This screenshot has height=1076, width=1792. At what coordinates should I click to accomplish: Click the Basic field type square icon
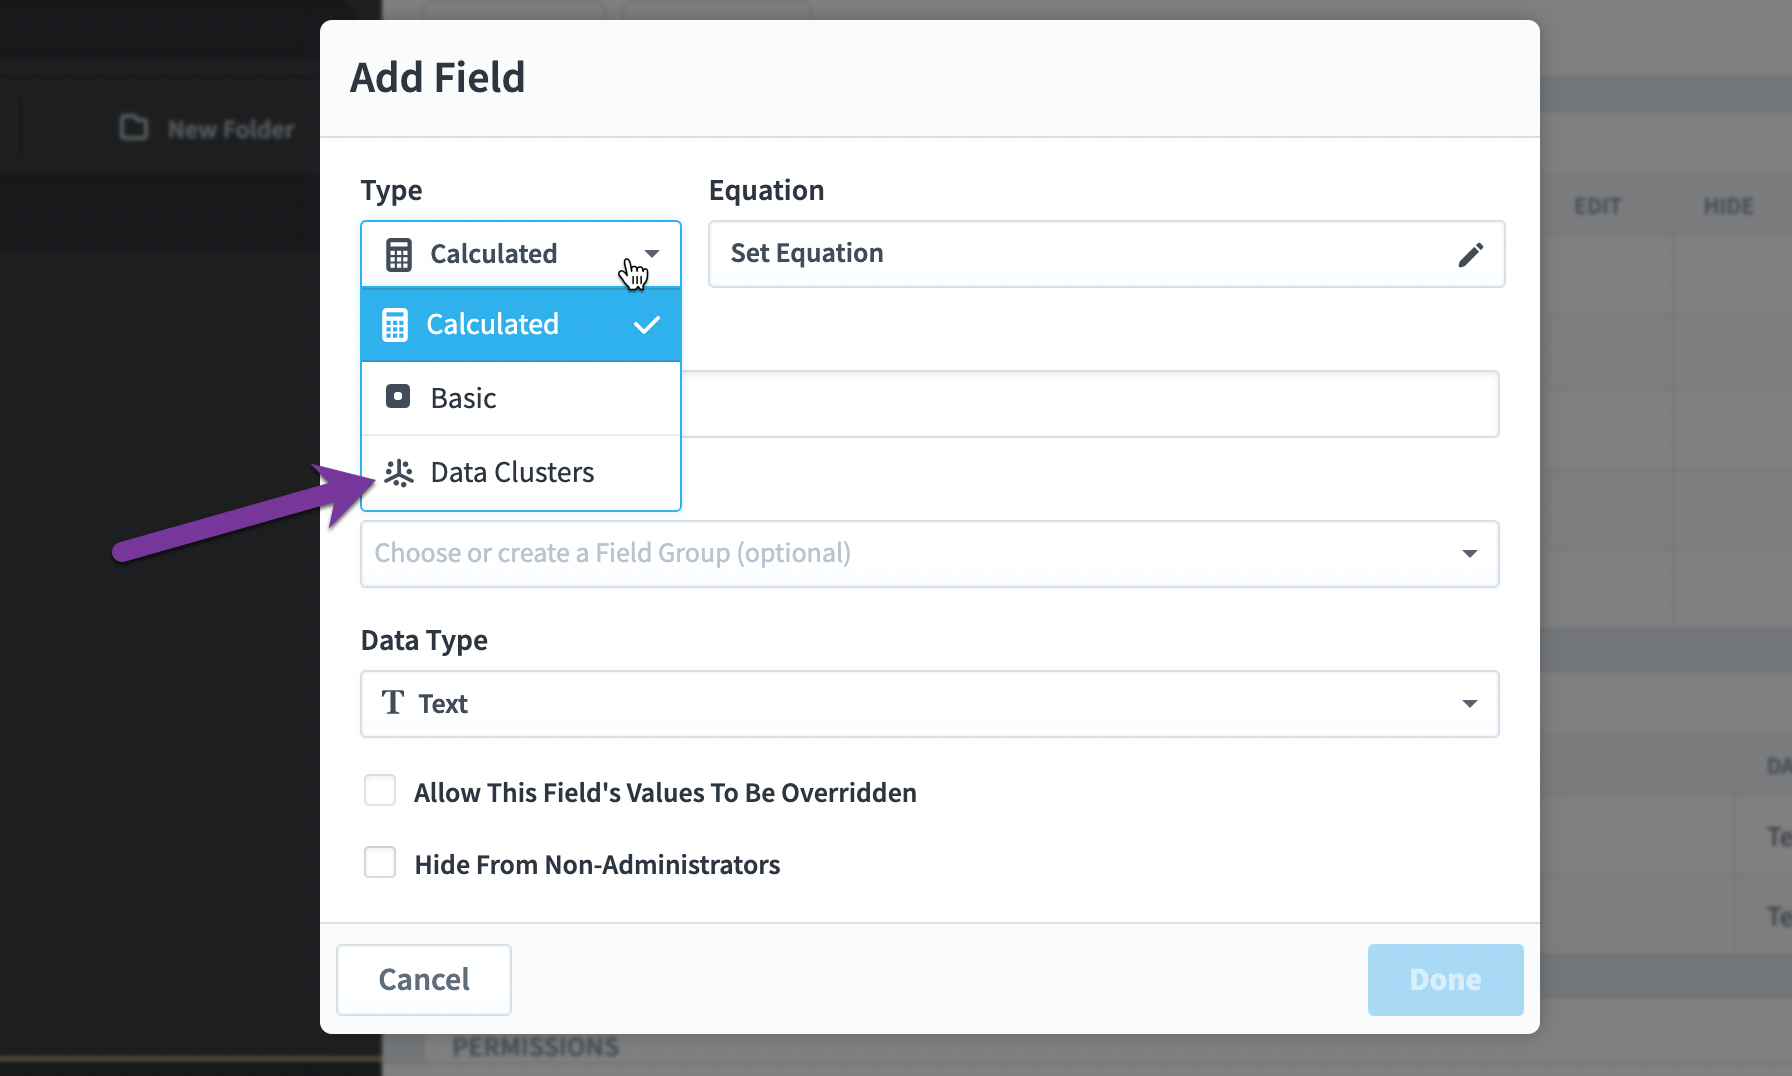[x=398, y=397]
